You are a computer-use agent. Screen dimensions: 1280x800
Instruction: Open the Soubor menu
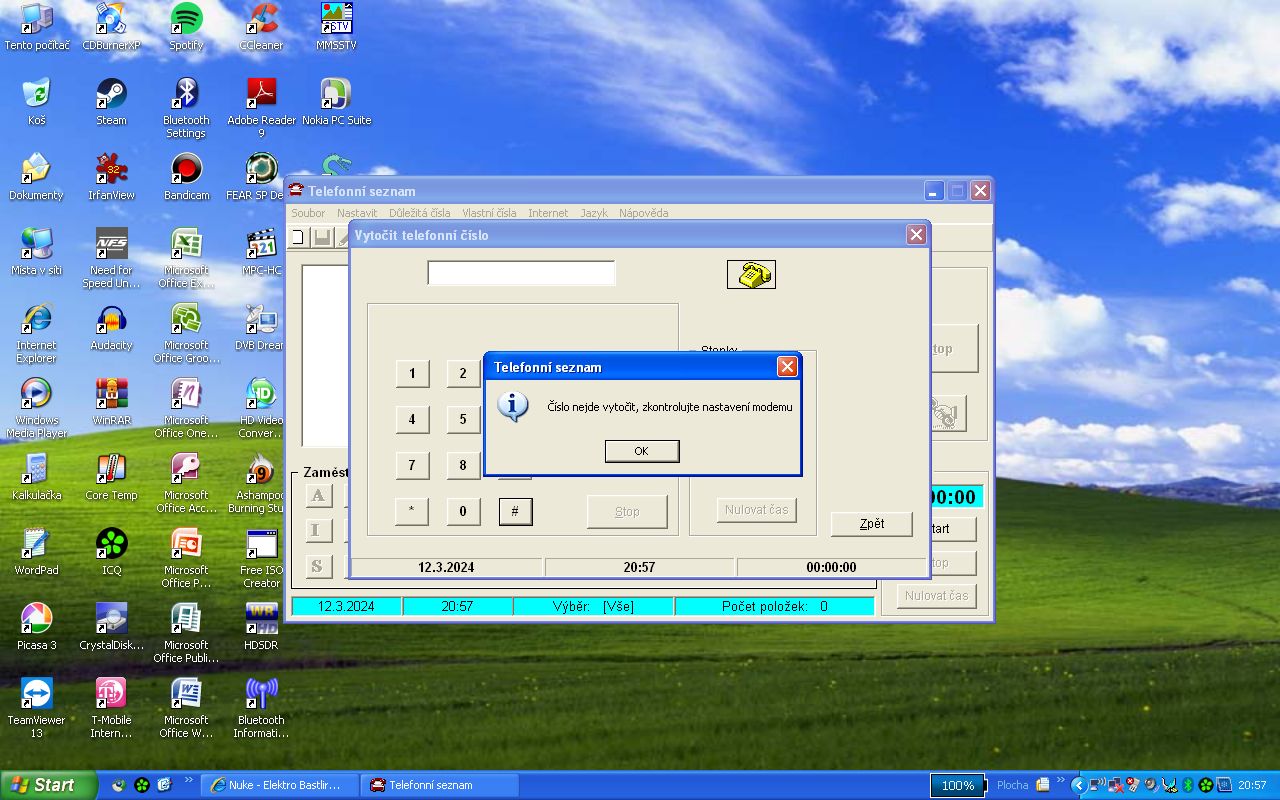308,213
